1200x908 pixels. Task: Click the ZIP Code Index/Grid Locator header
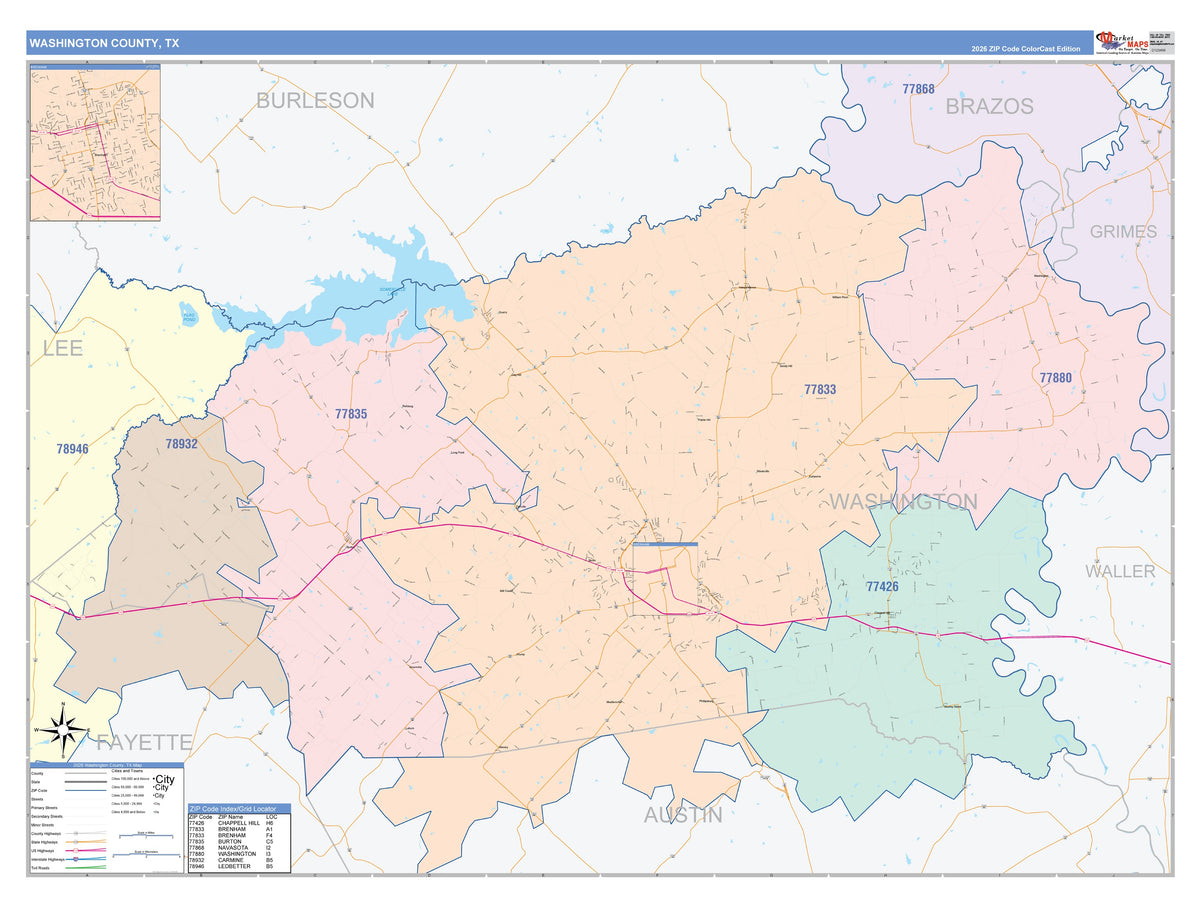tap(239, 809)
